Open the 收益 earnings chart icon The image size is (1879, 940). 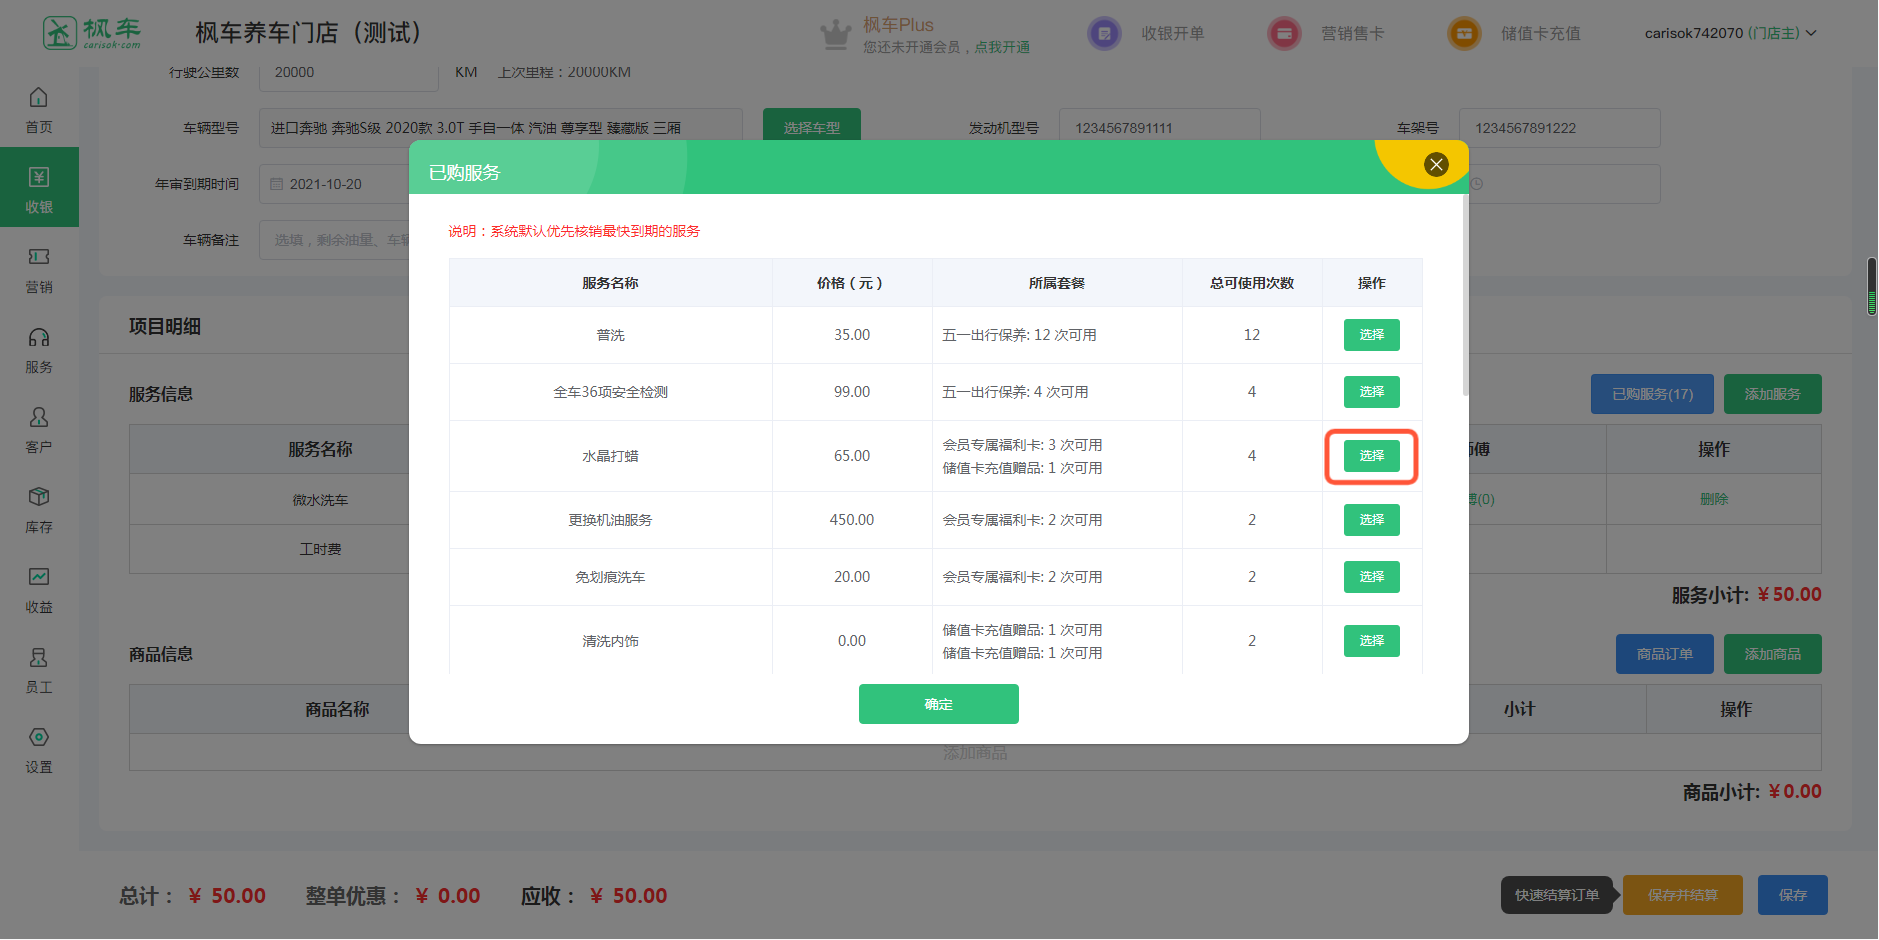point(39,589)
